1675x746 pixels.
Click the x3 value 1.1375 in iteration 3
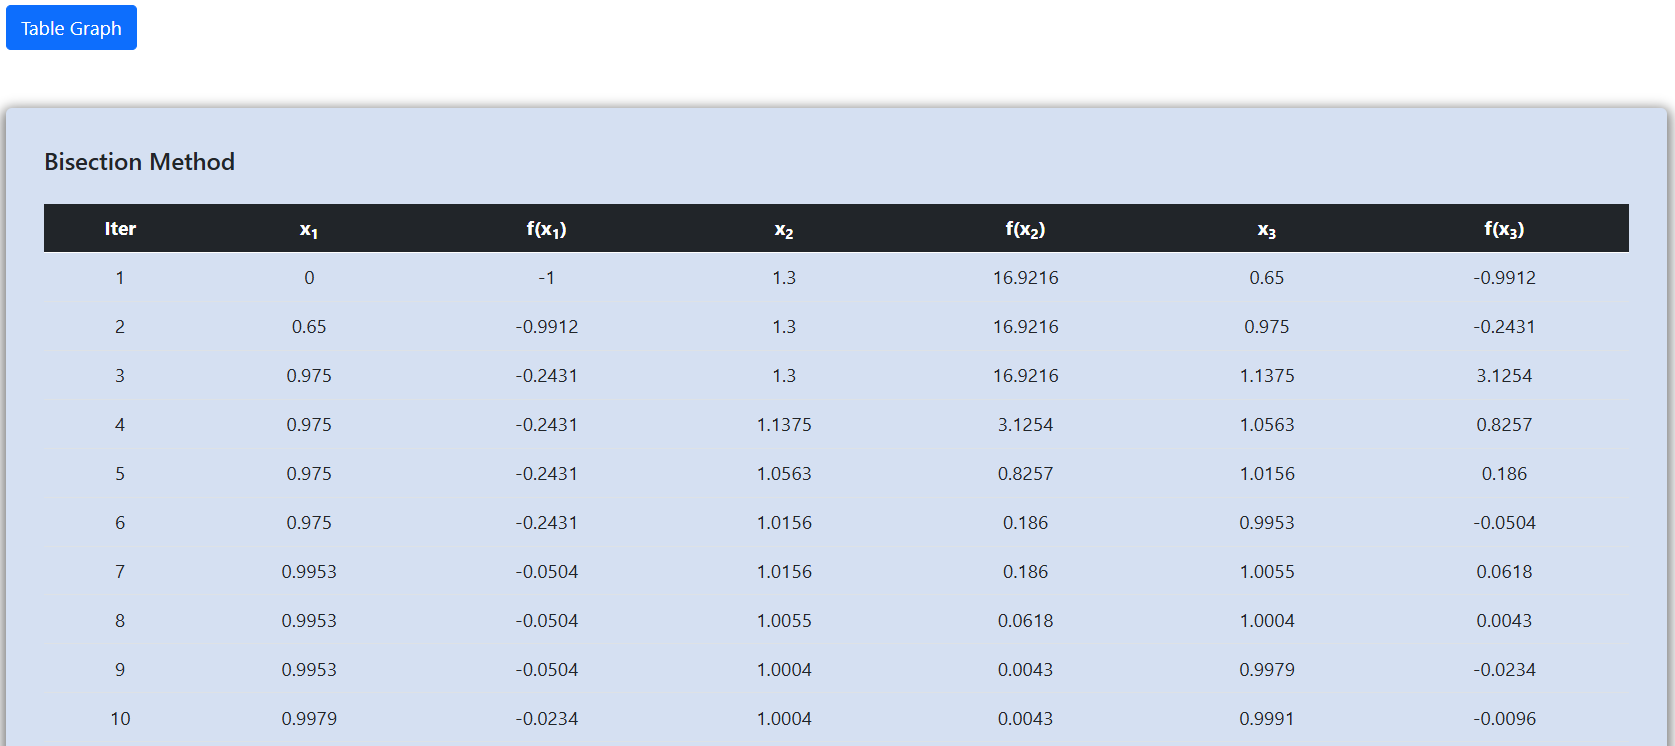coord(1266,376)
